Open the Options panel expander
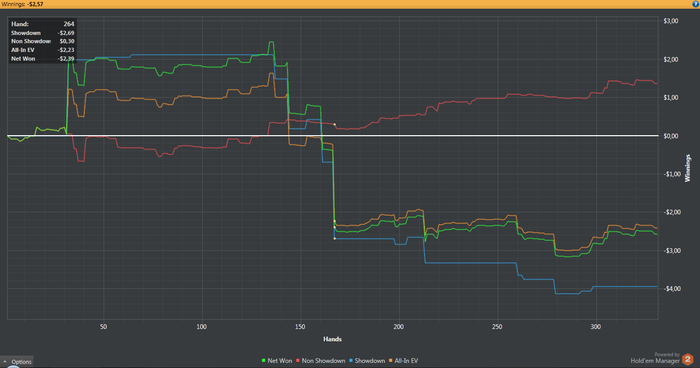The width and height of the screenshot is (700, 368). coord(17,361)
